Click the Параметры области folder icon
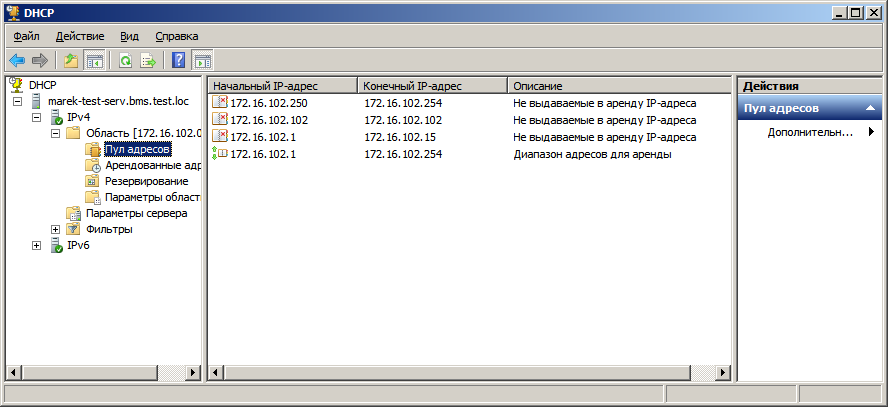The image size is (888, 407). pos(93,198)
